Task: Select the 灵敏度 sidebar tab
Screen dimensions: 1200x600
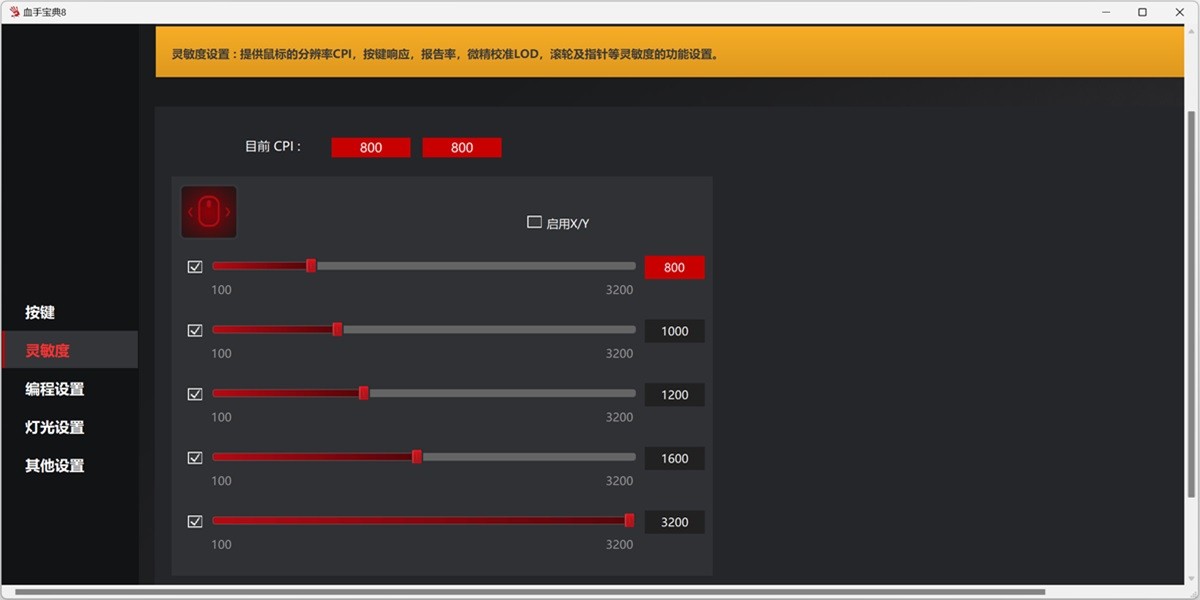Action: click(48, 351)
